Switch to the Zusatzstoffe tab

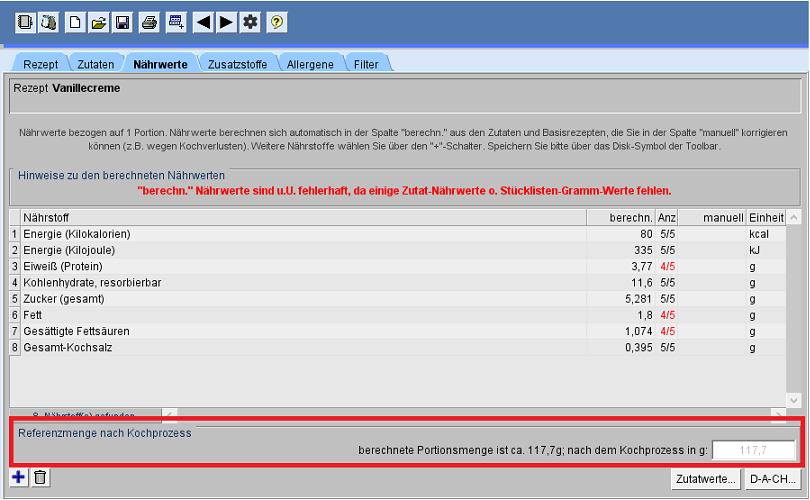(x=237, y=64)
